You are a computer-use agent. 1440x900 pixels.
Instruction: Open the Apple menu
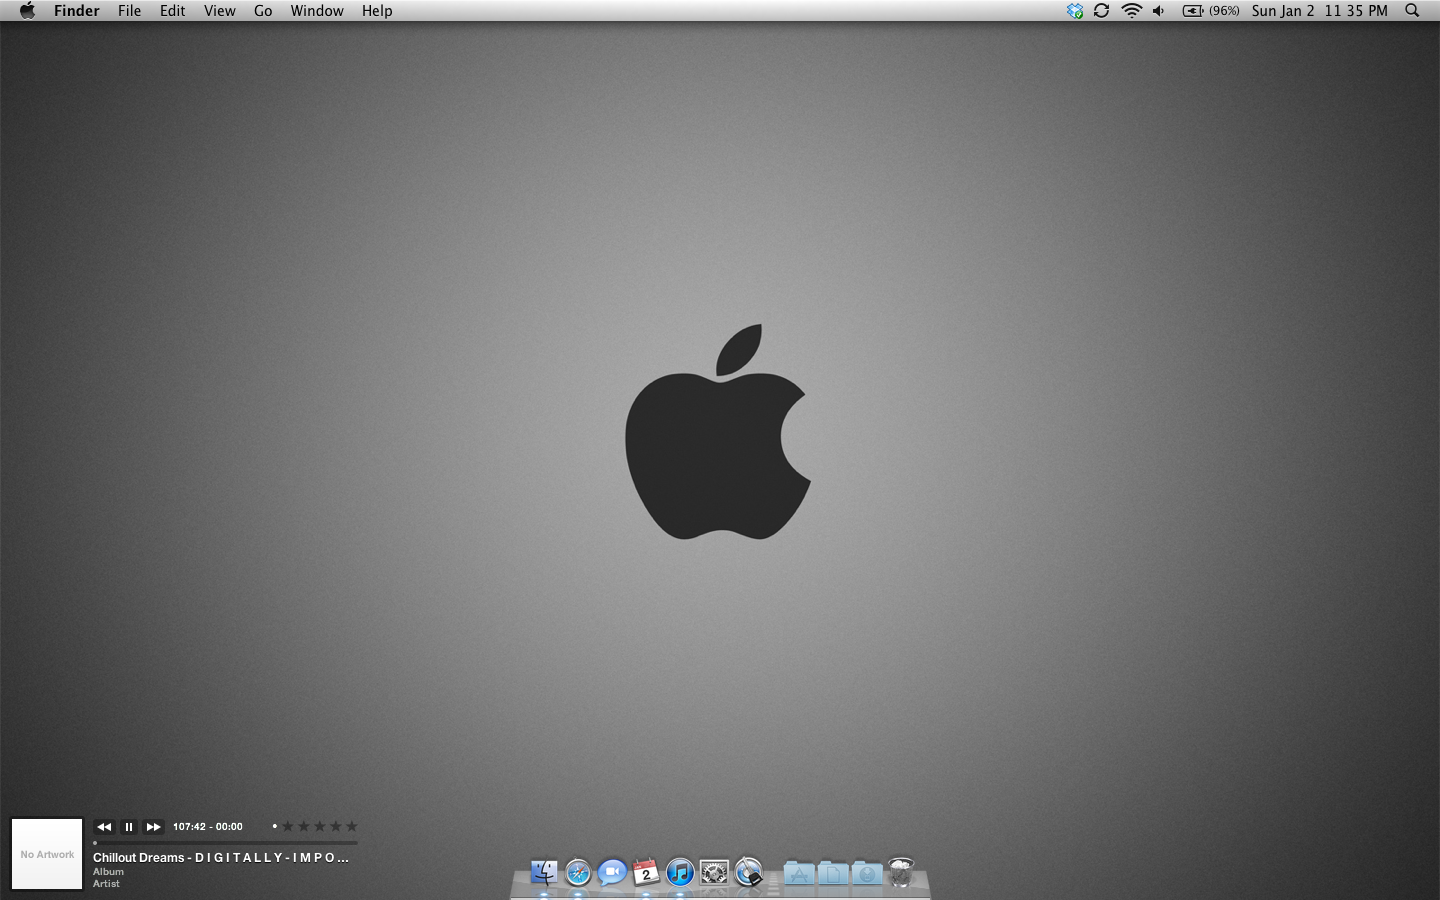tap(27, 11)
